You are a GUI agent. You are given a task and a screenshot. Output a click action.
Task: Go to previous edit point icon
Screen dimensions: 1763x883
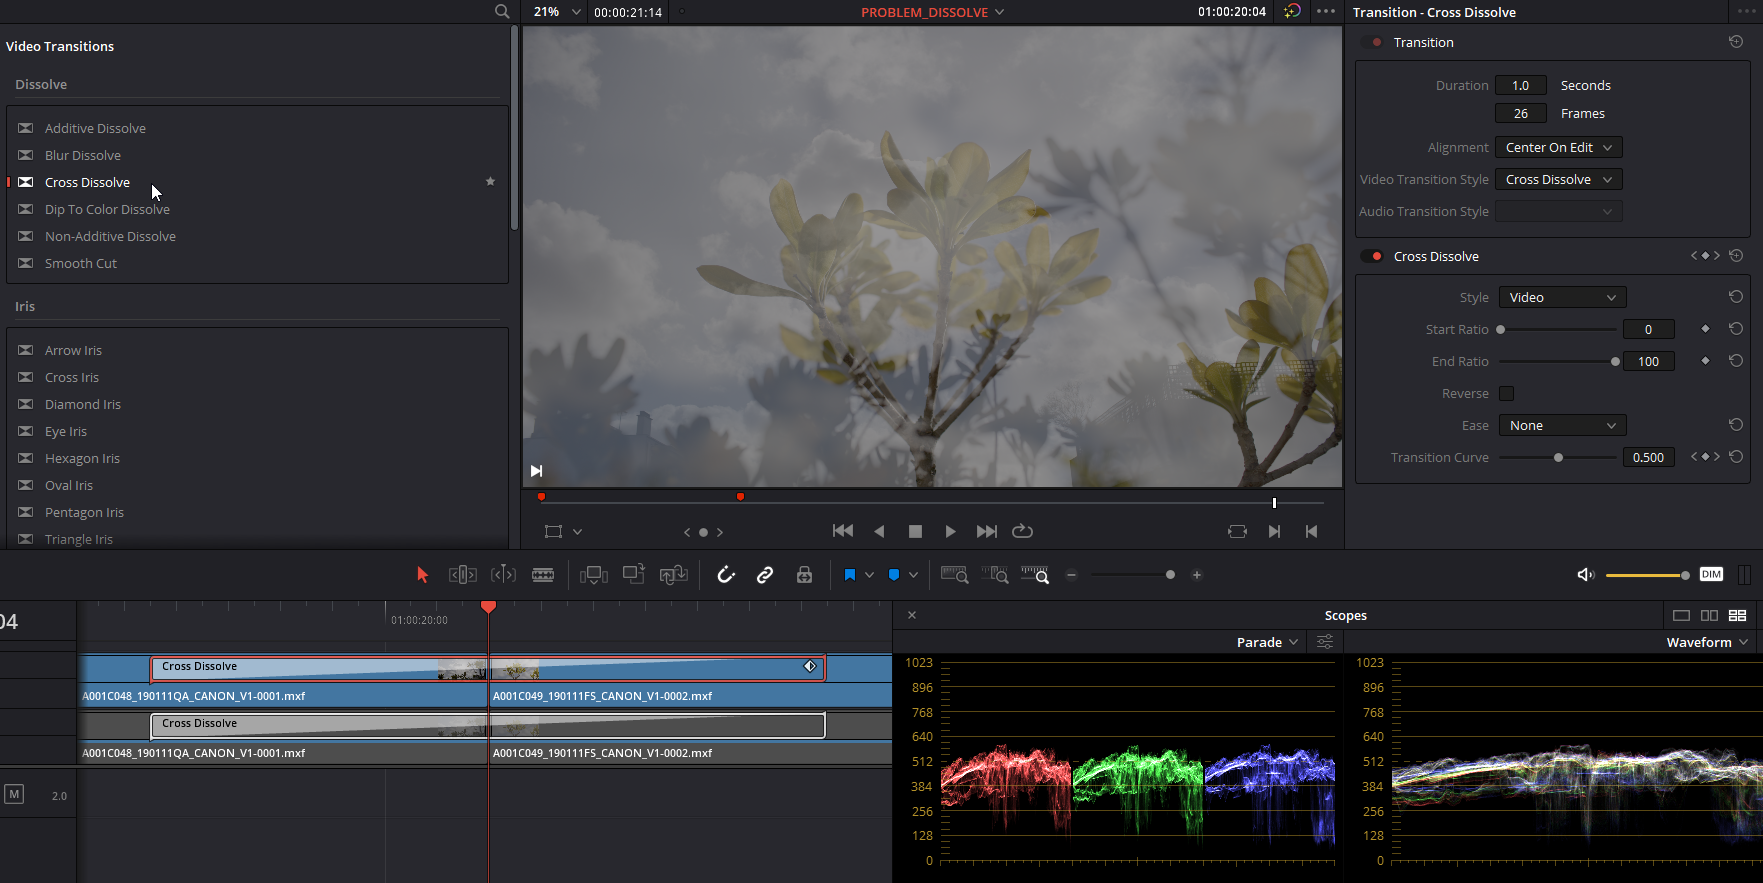tap(1311, 532)
